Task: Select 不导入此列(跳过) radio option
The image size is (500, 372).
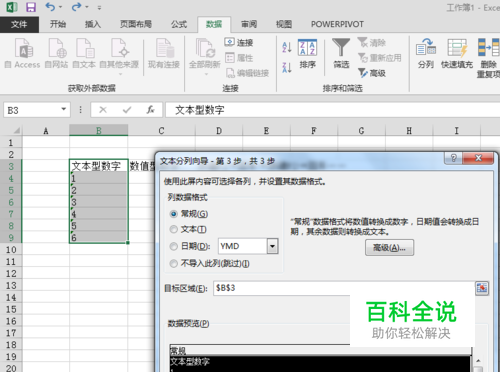Action: click(x=174, y=264)
